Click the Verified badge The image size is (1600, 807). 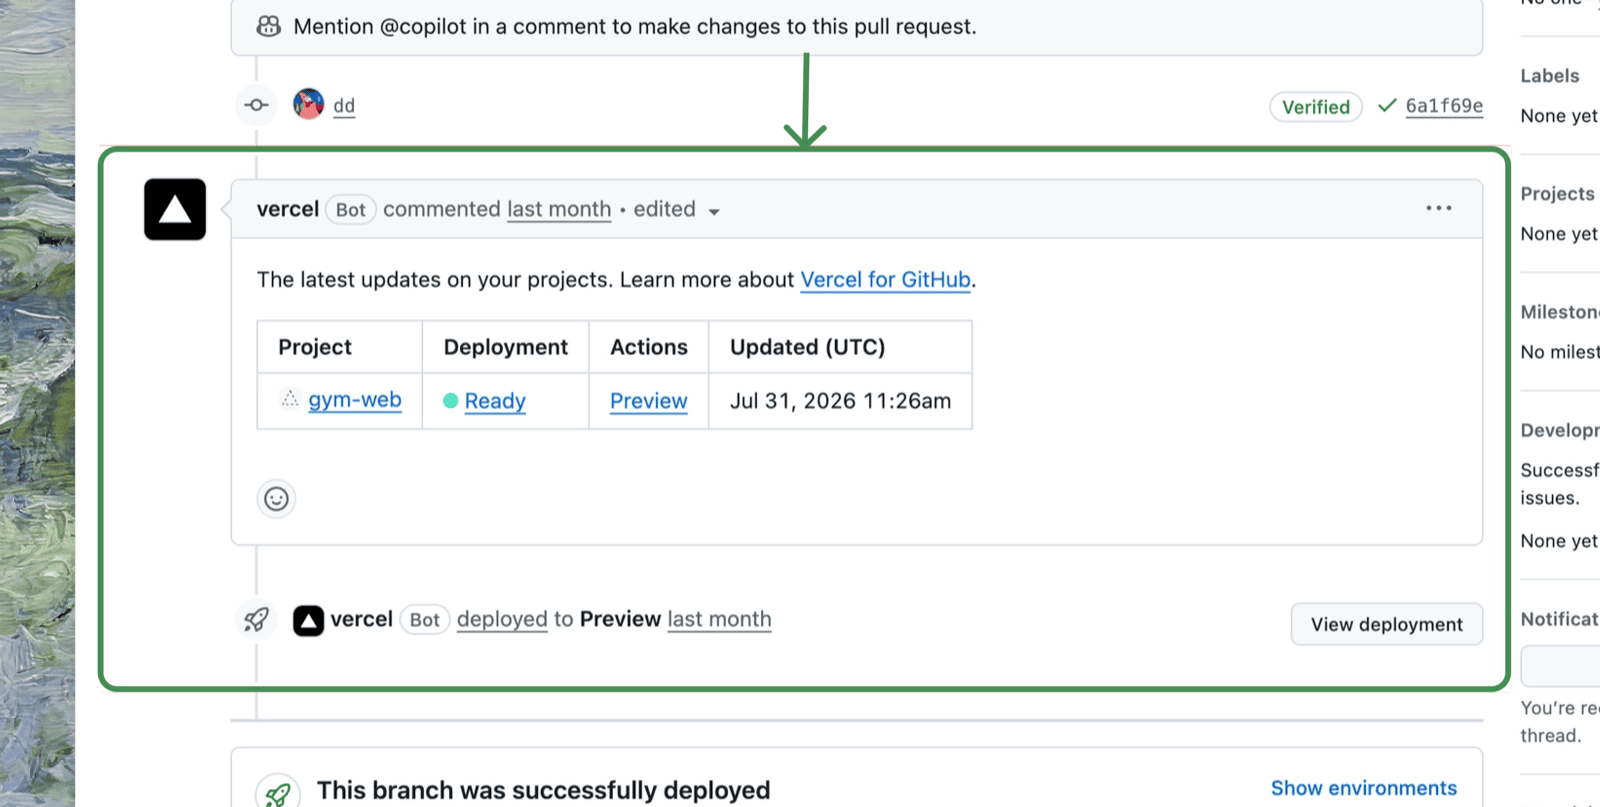[x=1316, y=107]
